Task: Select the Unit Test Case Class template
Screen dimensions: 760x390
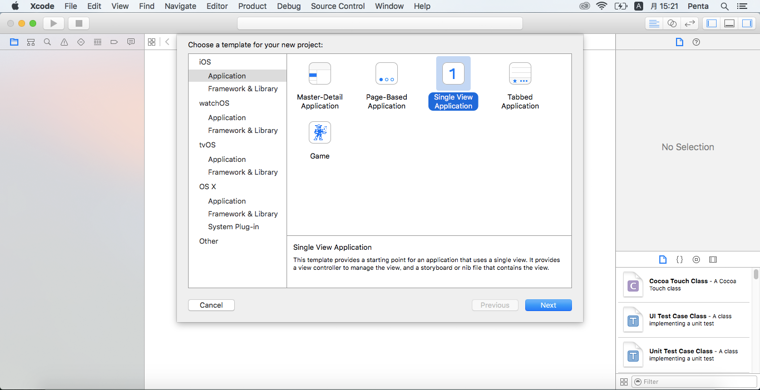Action: 684,355
